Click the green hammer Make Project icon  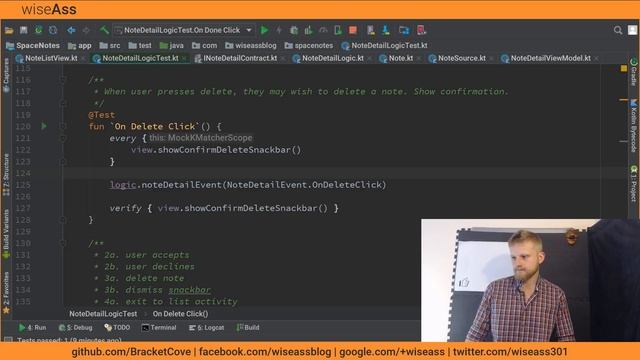(104, 30)
